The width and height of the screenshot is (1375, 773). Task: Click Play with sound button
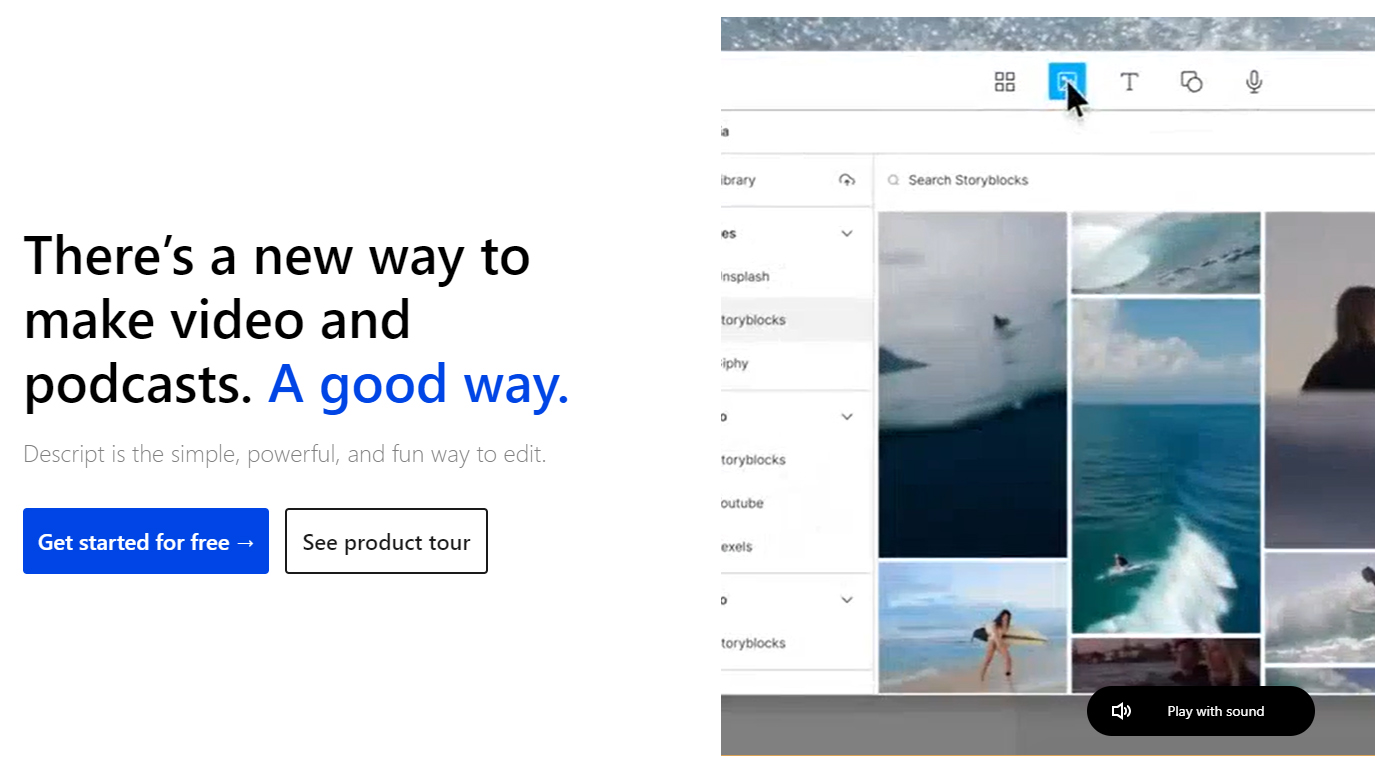point(1201,711)
